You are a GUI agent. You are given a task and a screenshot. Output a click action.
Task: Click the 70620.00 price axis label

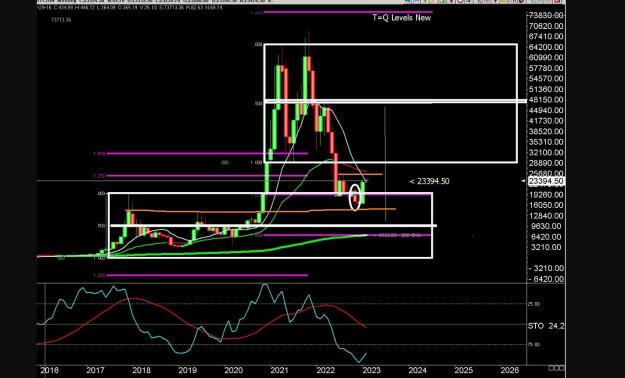(x=546, y=26)
